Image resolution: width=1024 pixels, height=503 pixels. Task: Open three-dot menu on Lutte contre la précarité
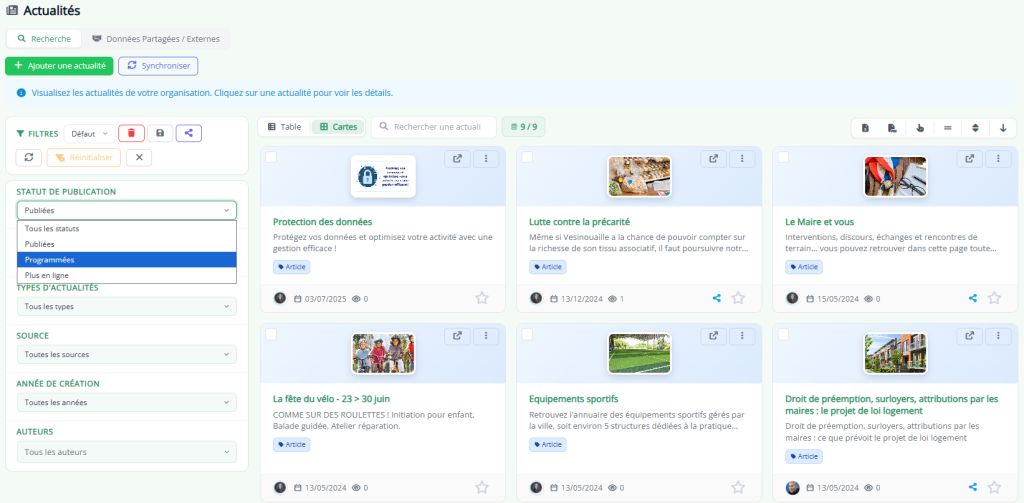(x=742, y=159)
